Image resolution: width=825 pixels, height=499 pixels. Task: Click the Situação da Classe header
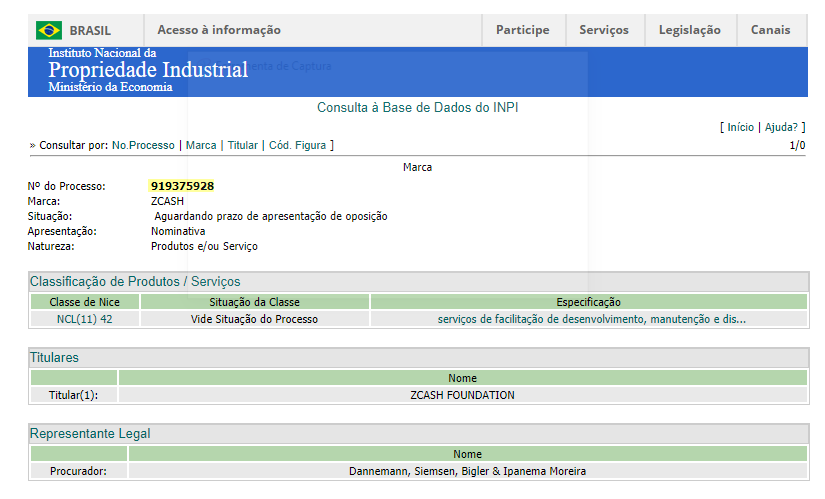click(254, 302)
